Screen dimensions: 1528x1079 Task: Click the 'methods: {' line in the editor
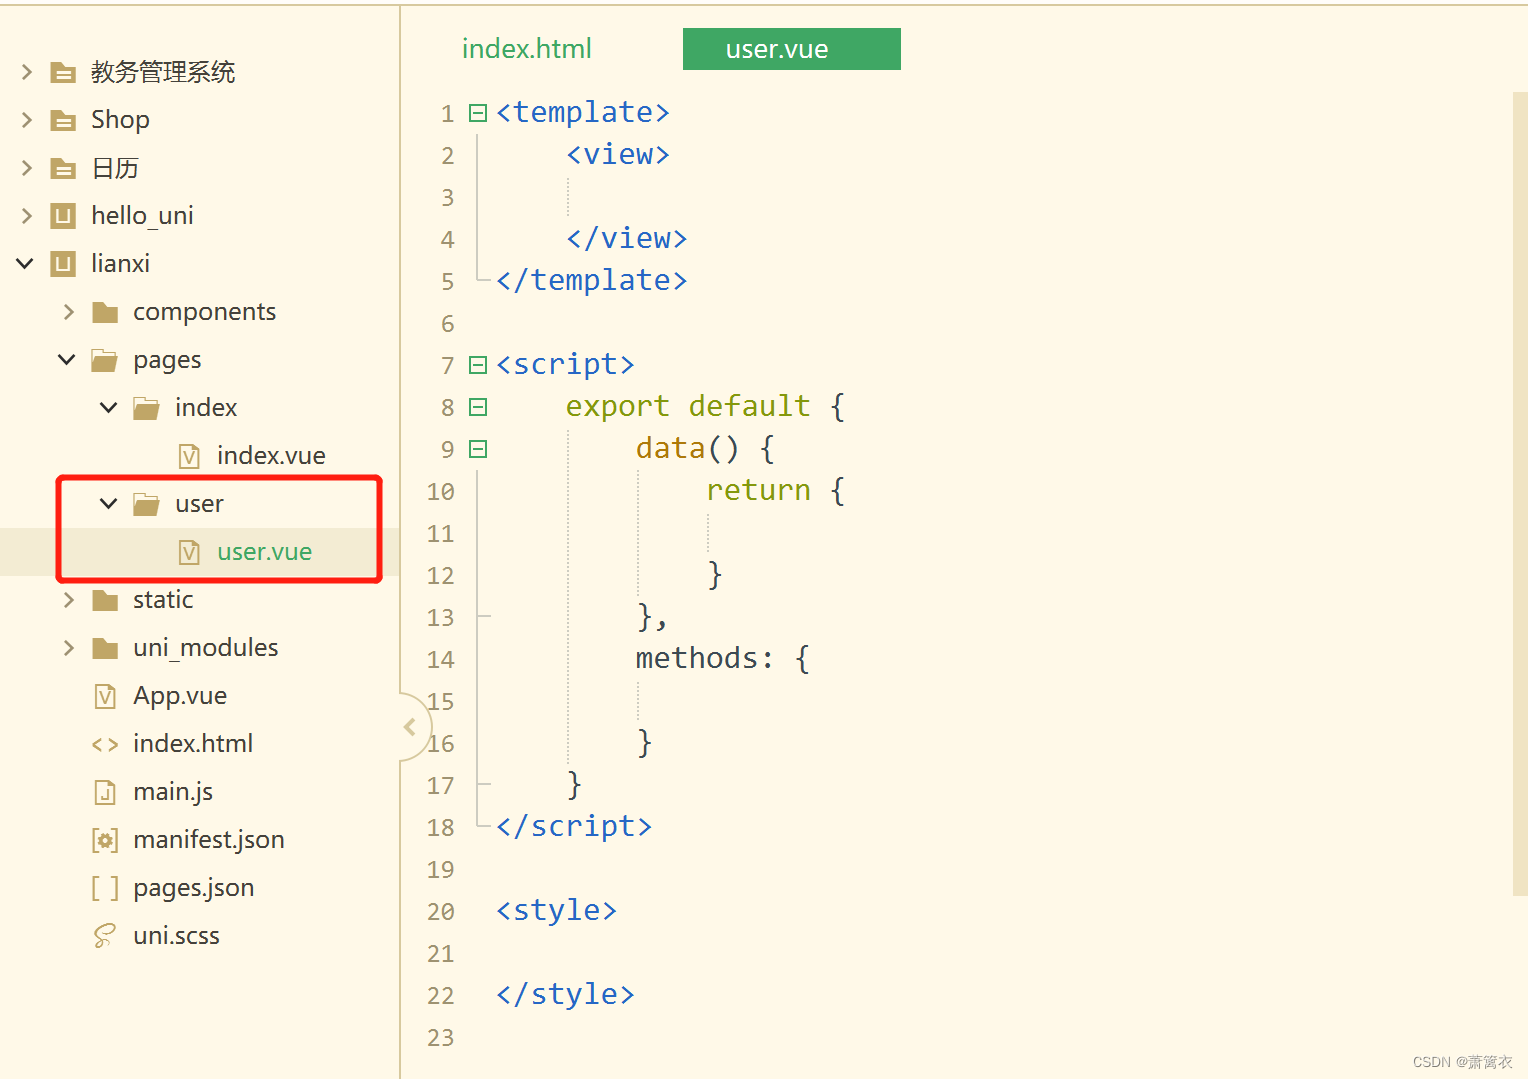pos(723,659)
